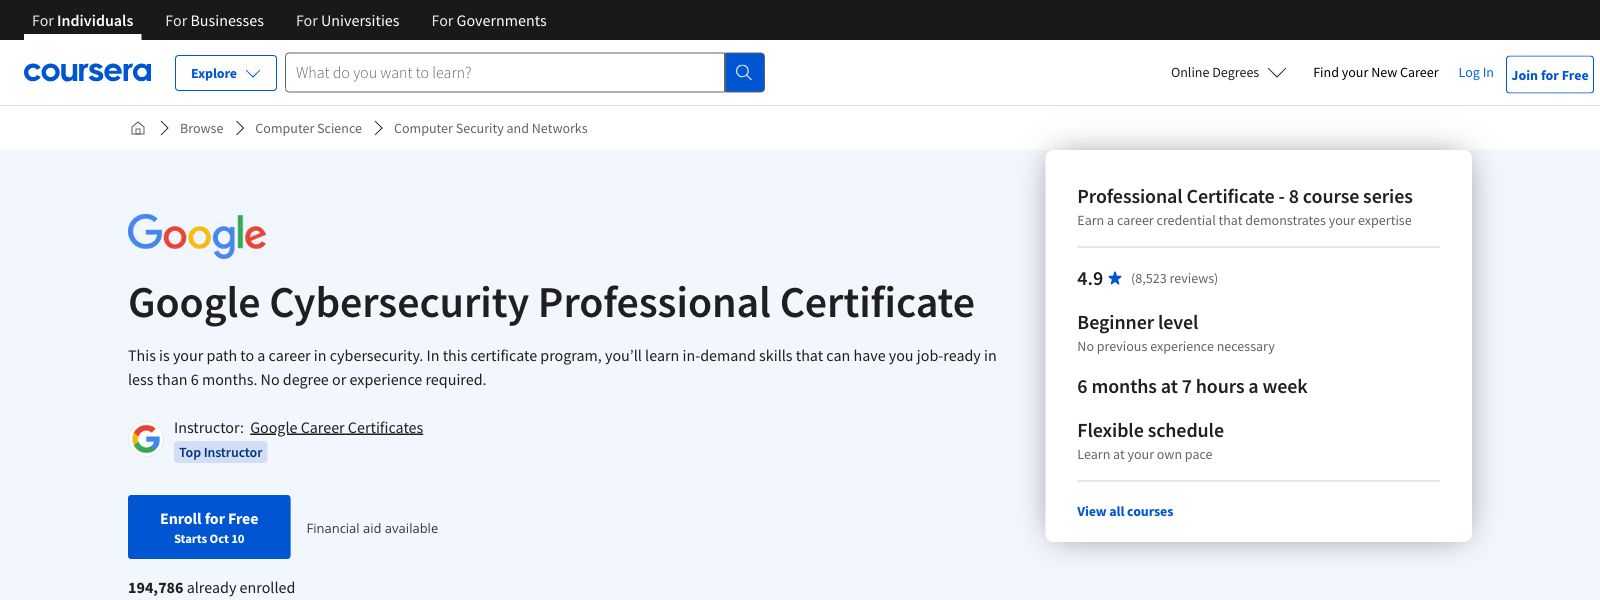Click the '(8,523 reviews)' text
The width and height of the screenshot is (1600, 600).
(x=1174, y=278)
